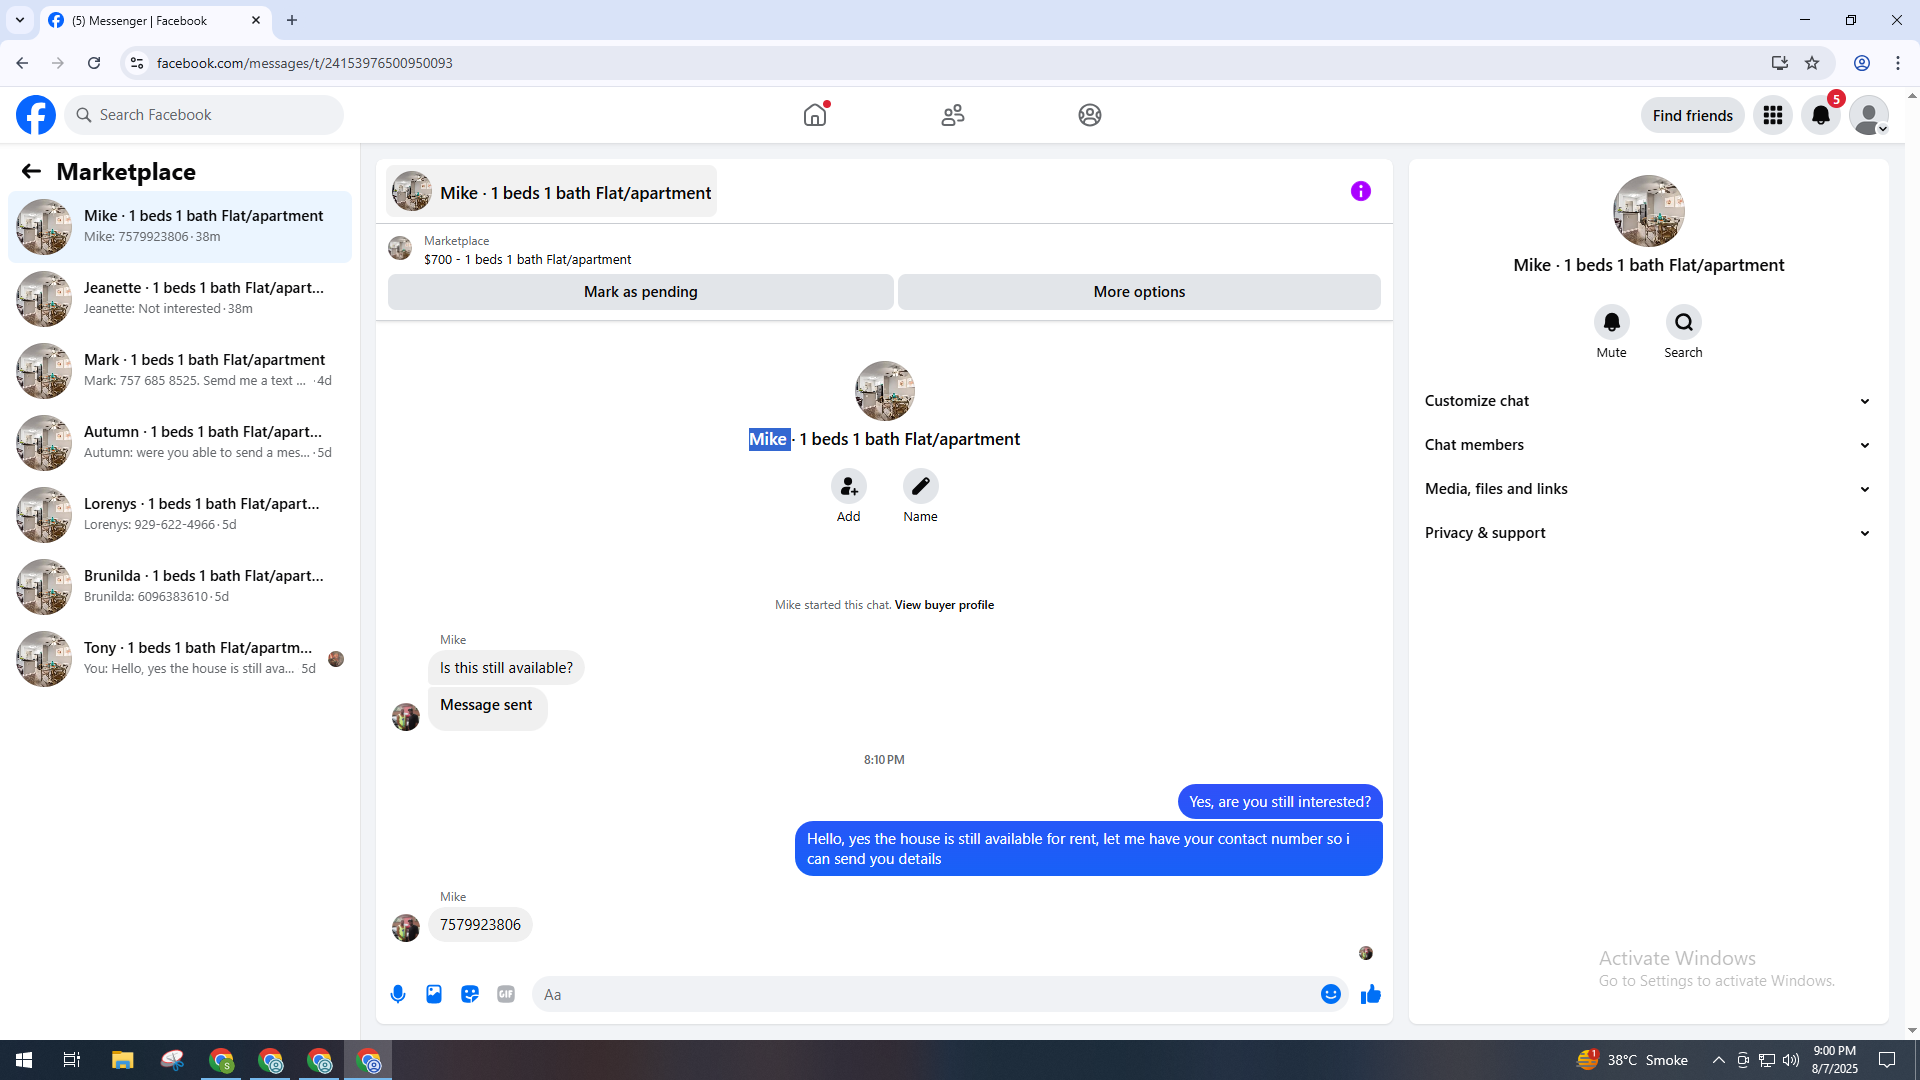The image size is (1920, 1080).
Task: Click the volume icon in system tray
Action: (x=1791, y=1060)
